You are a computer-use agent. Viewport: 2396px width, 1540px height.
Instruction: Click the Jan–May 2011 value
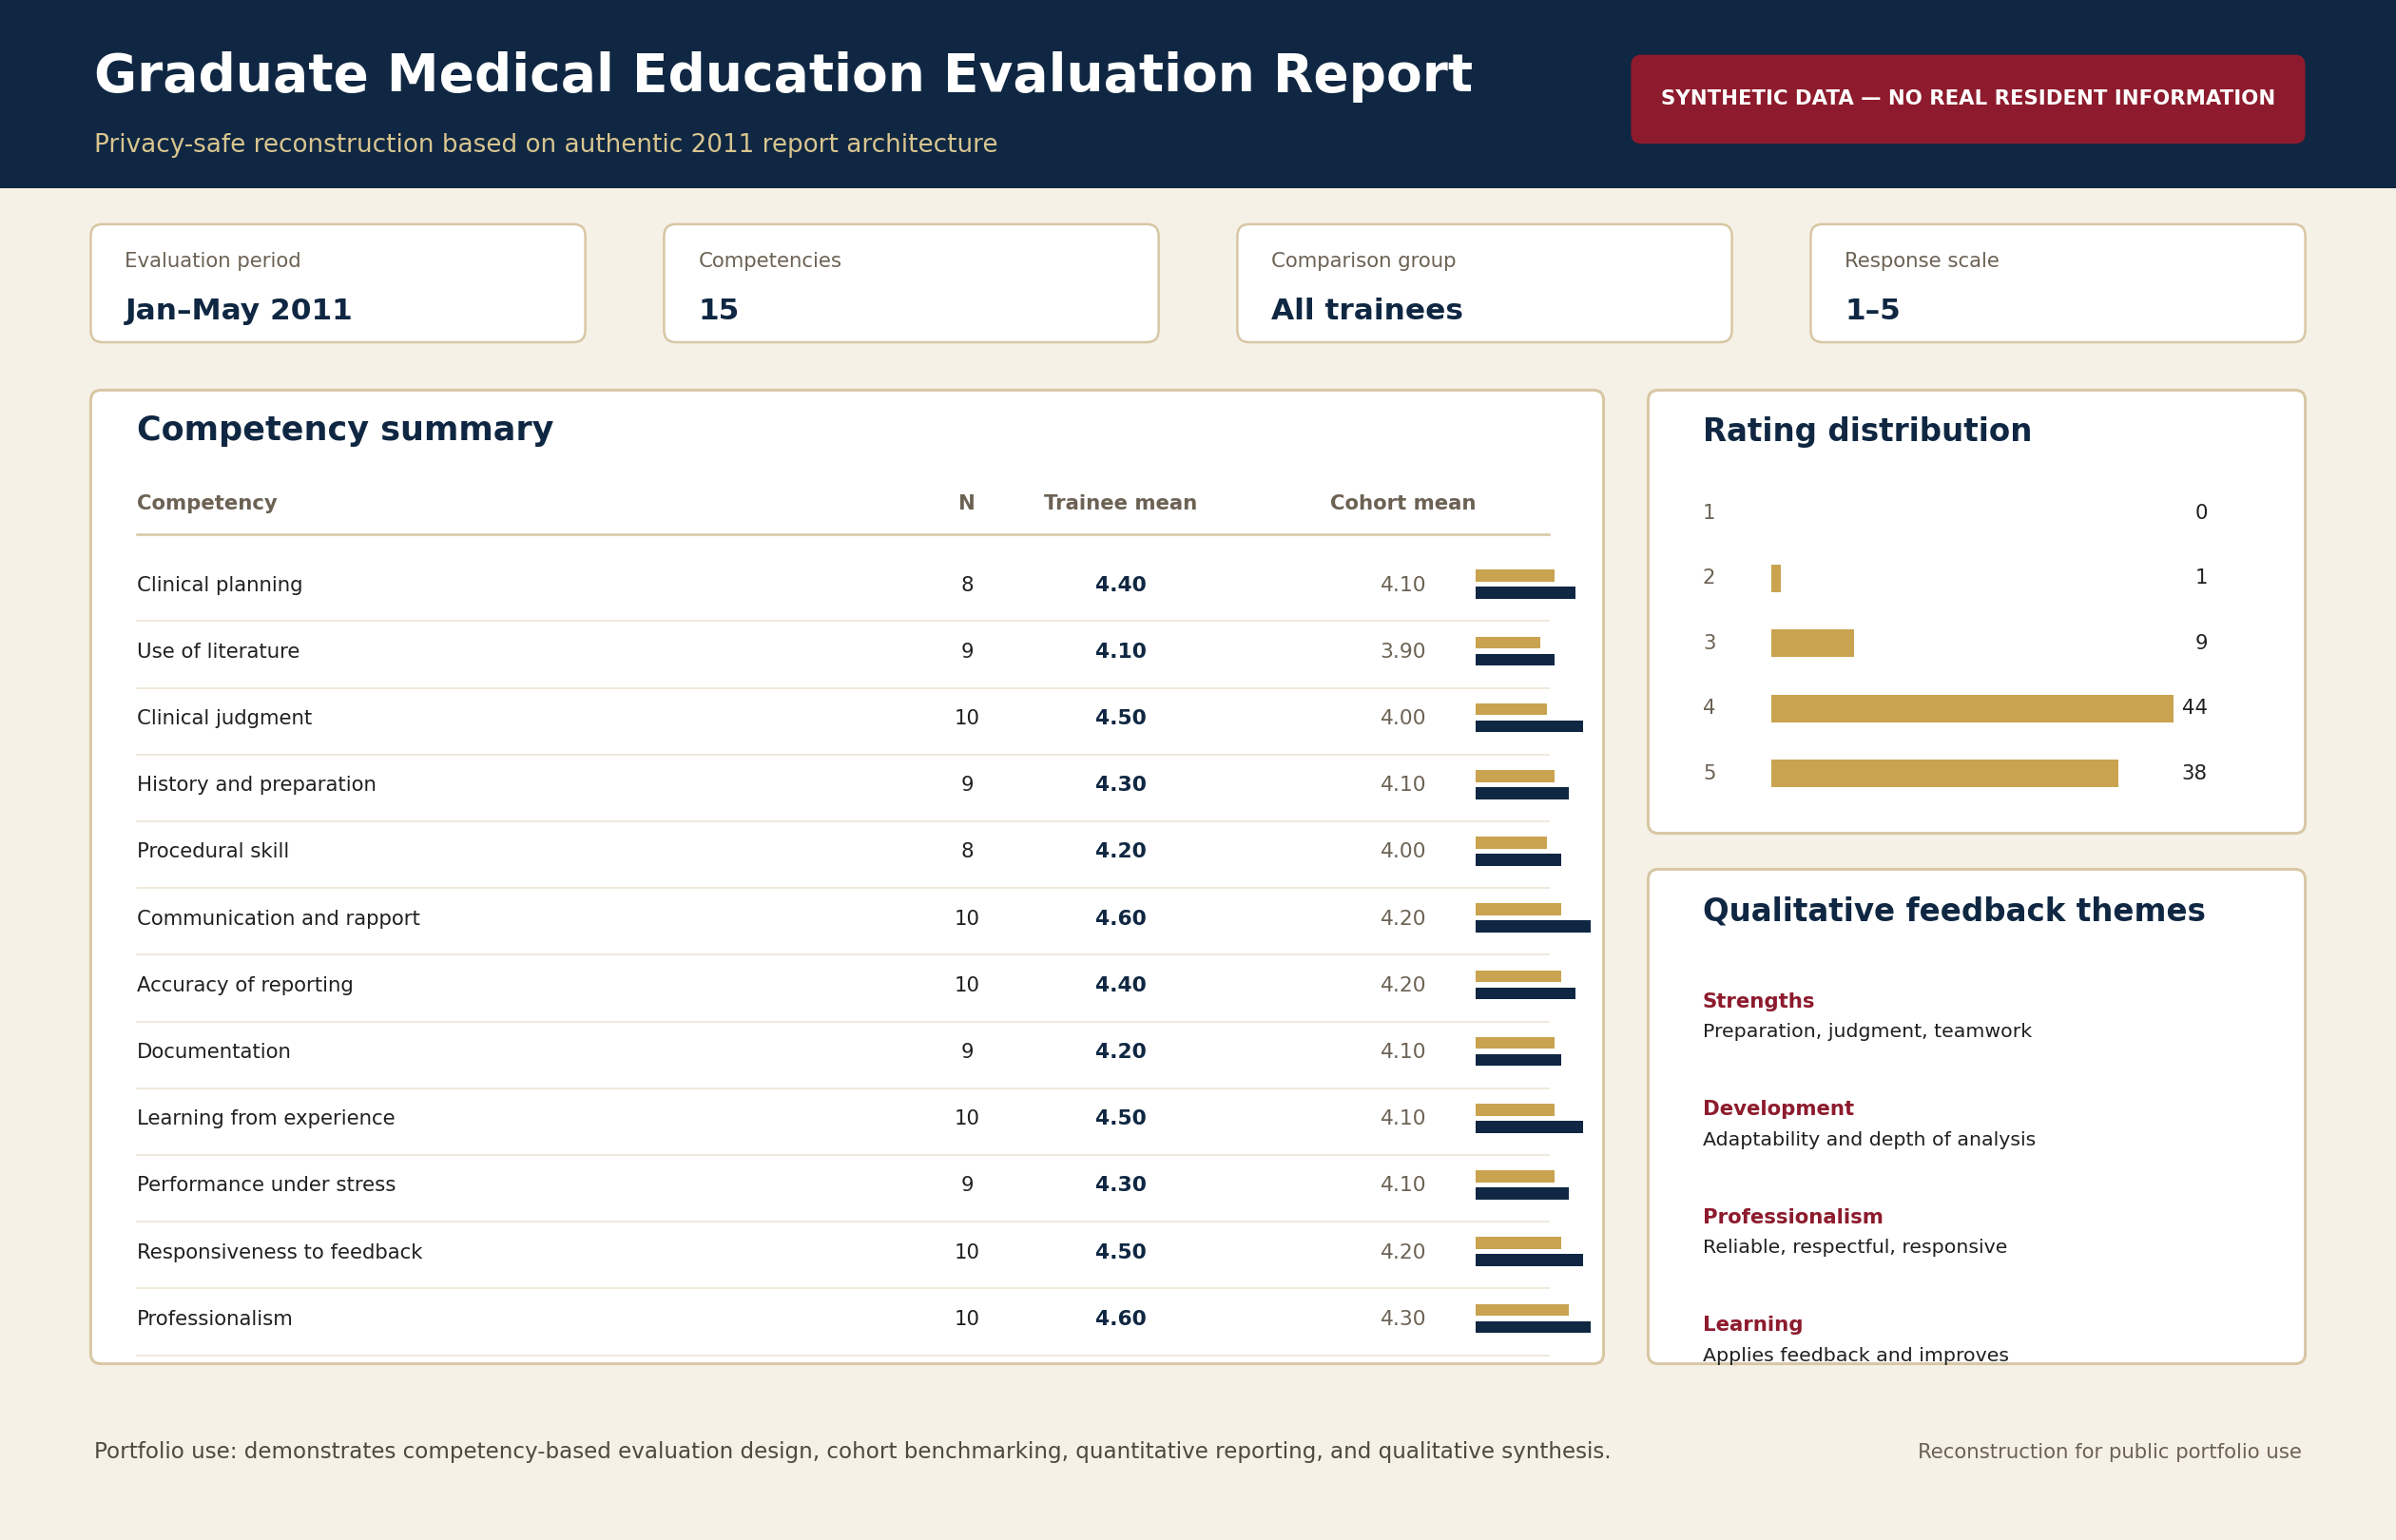point(238,310)
